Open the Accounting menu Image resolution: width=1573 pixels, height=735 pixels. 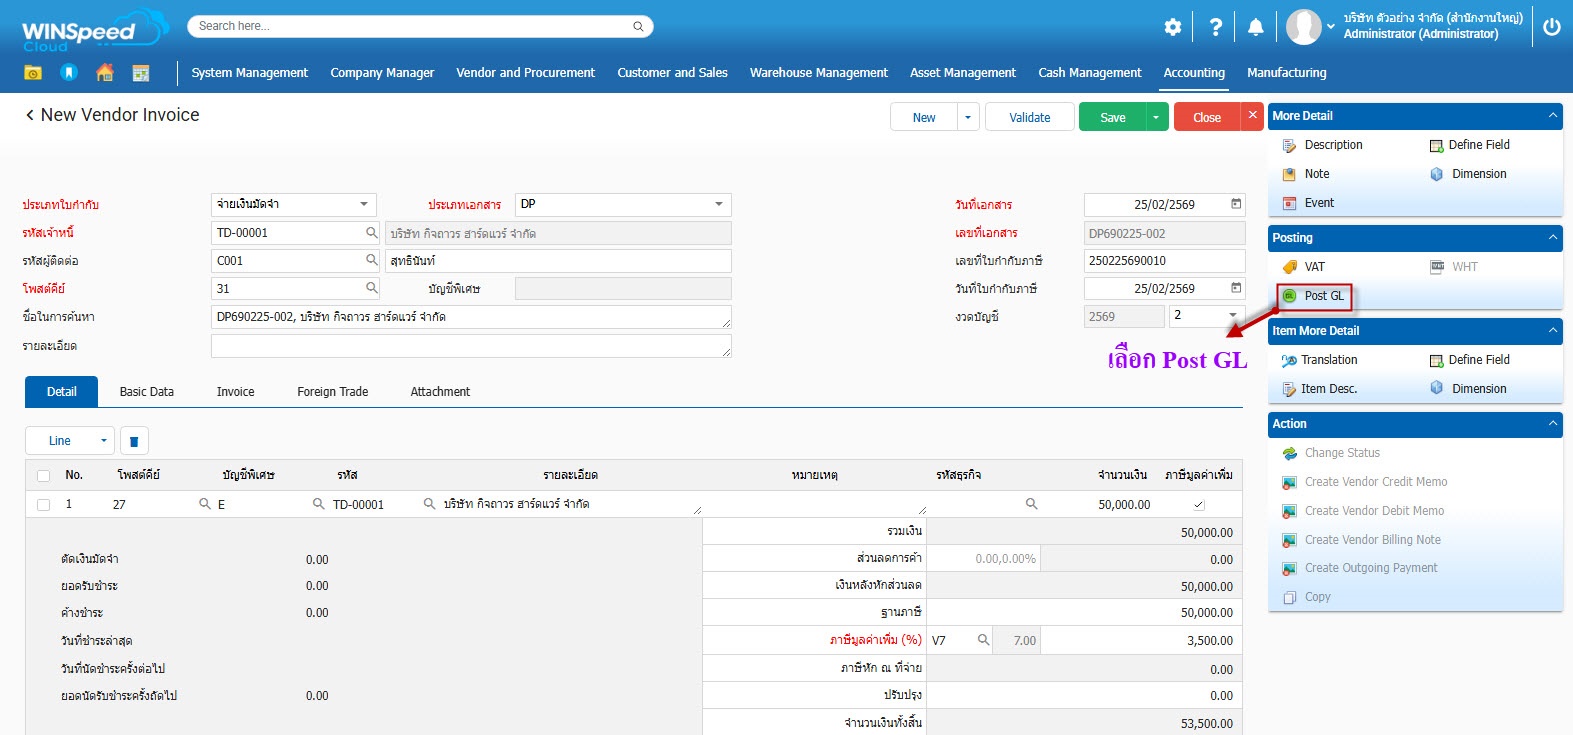(x=1193, y=73)
